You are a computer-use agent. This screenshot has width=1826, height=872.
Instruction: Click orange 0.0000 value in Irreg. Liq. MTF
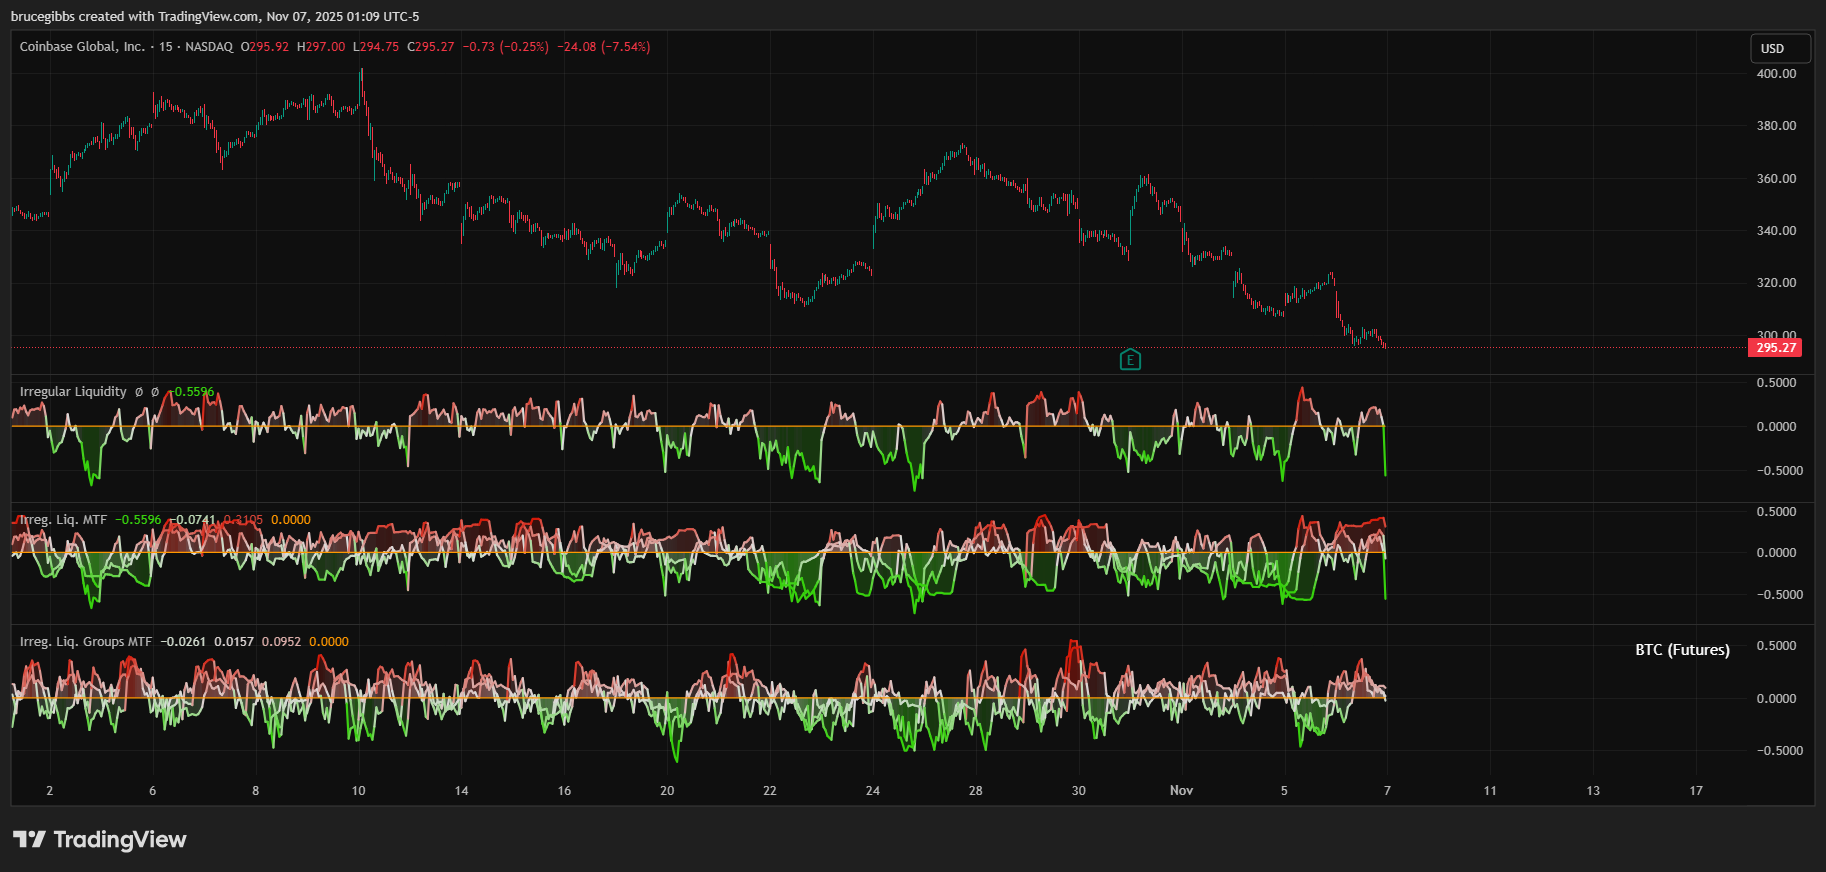coord(291,520)
